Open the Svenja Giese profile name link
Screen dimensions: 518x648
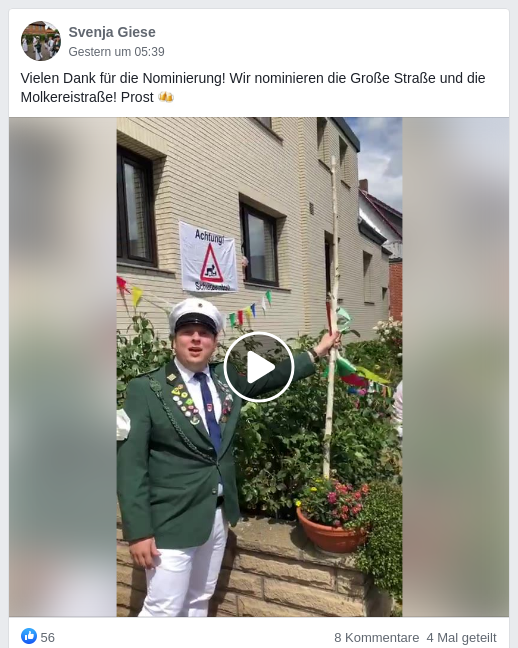pyautogui.click(x=112, y=32)
